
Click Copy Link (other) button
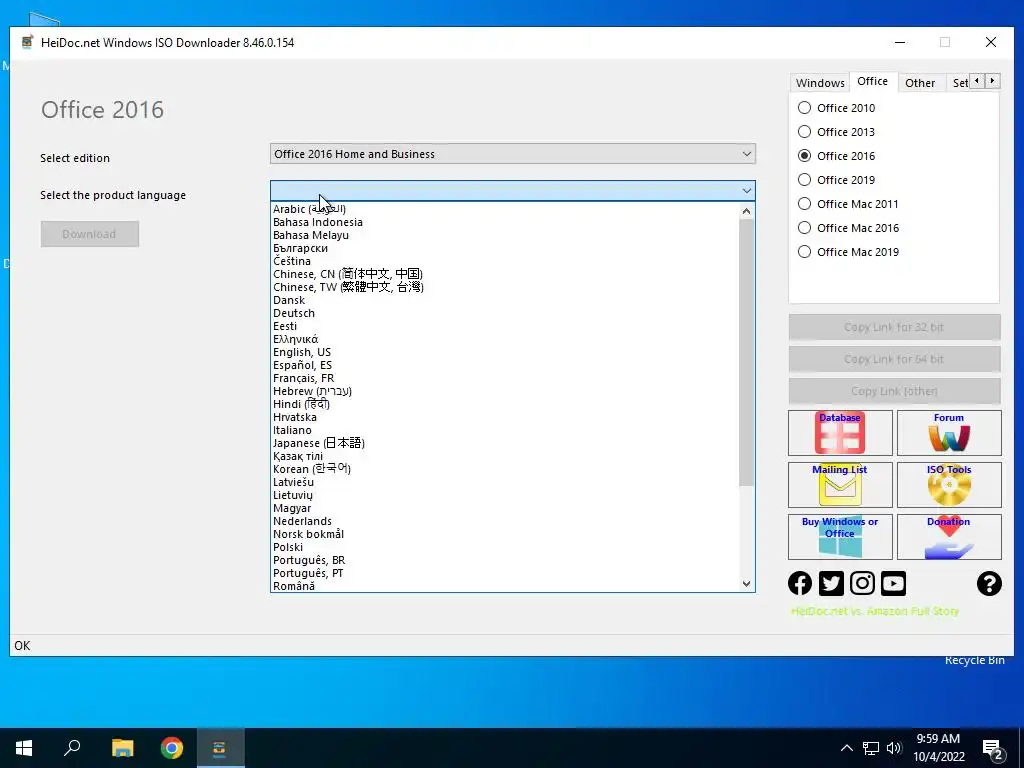894,391
